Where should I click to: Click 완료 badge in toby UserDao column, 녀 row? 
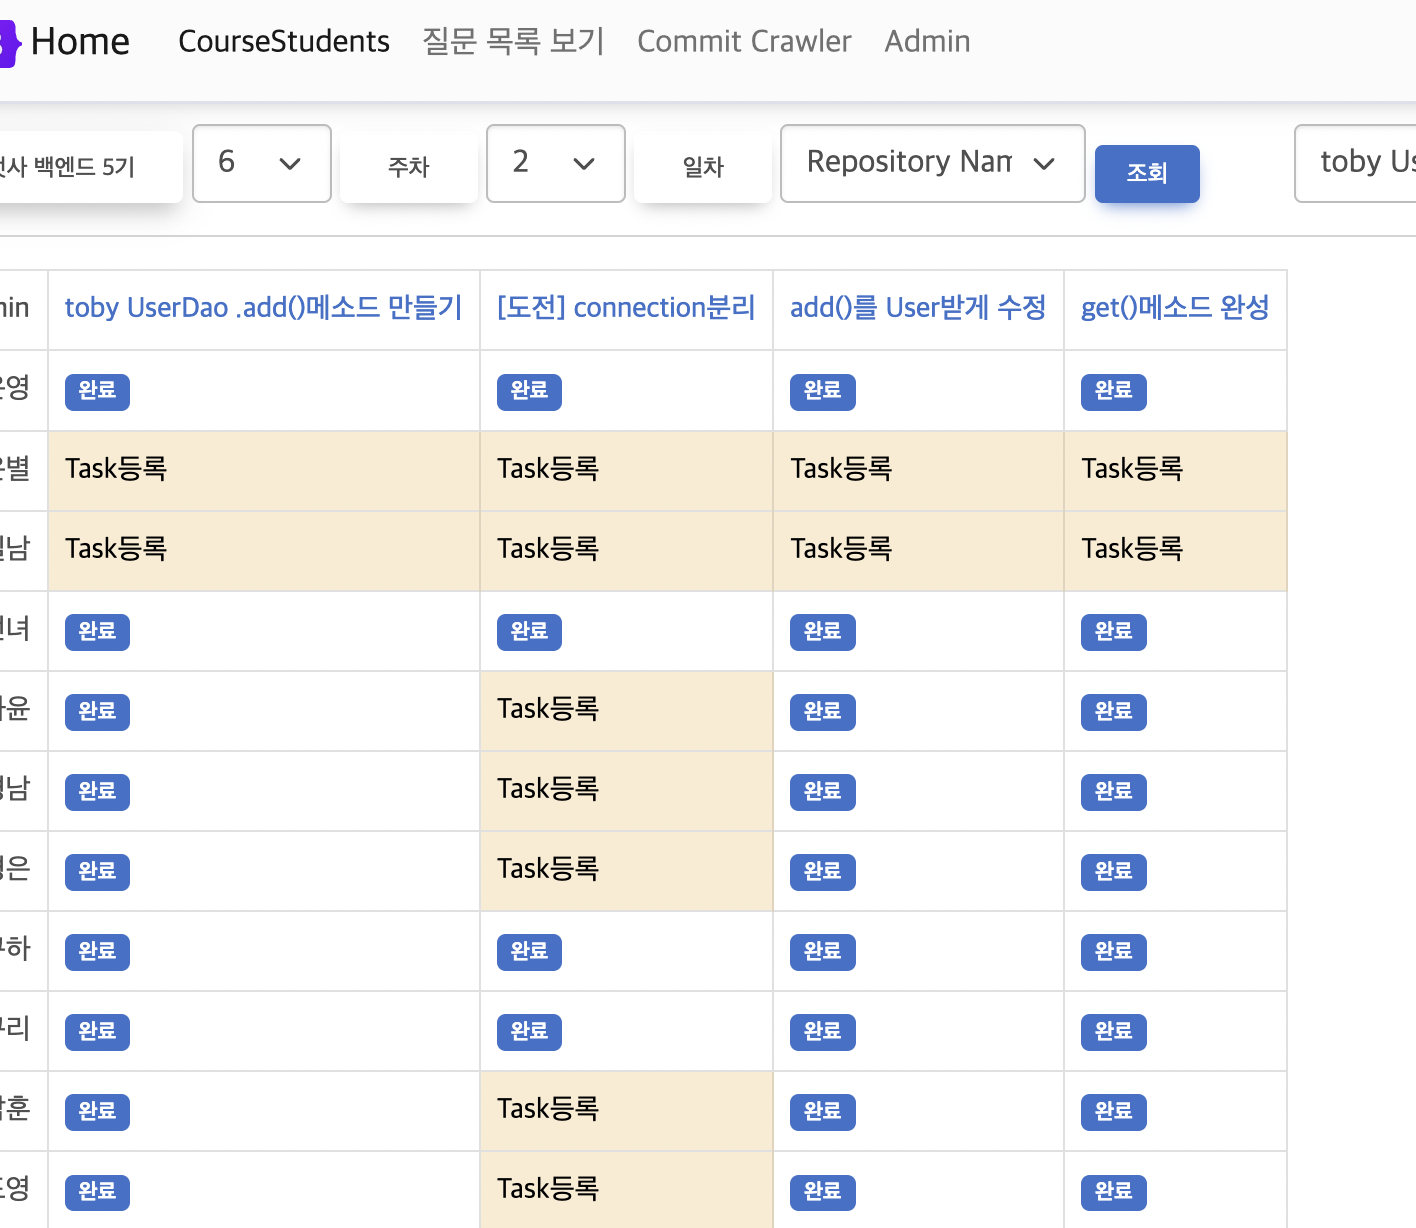(97, 632)
